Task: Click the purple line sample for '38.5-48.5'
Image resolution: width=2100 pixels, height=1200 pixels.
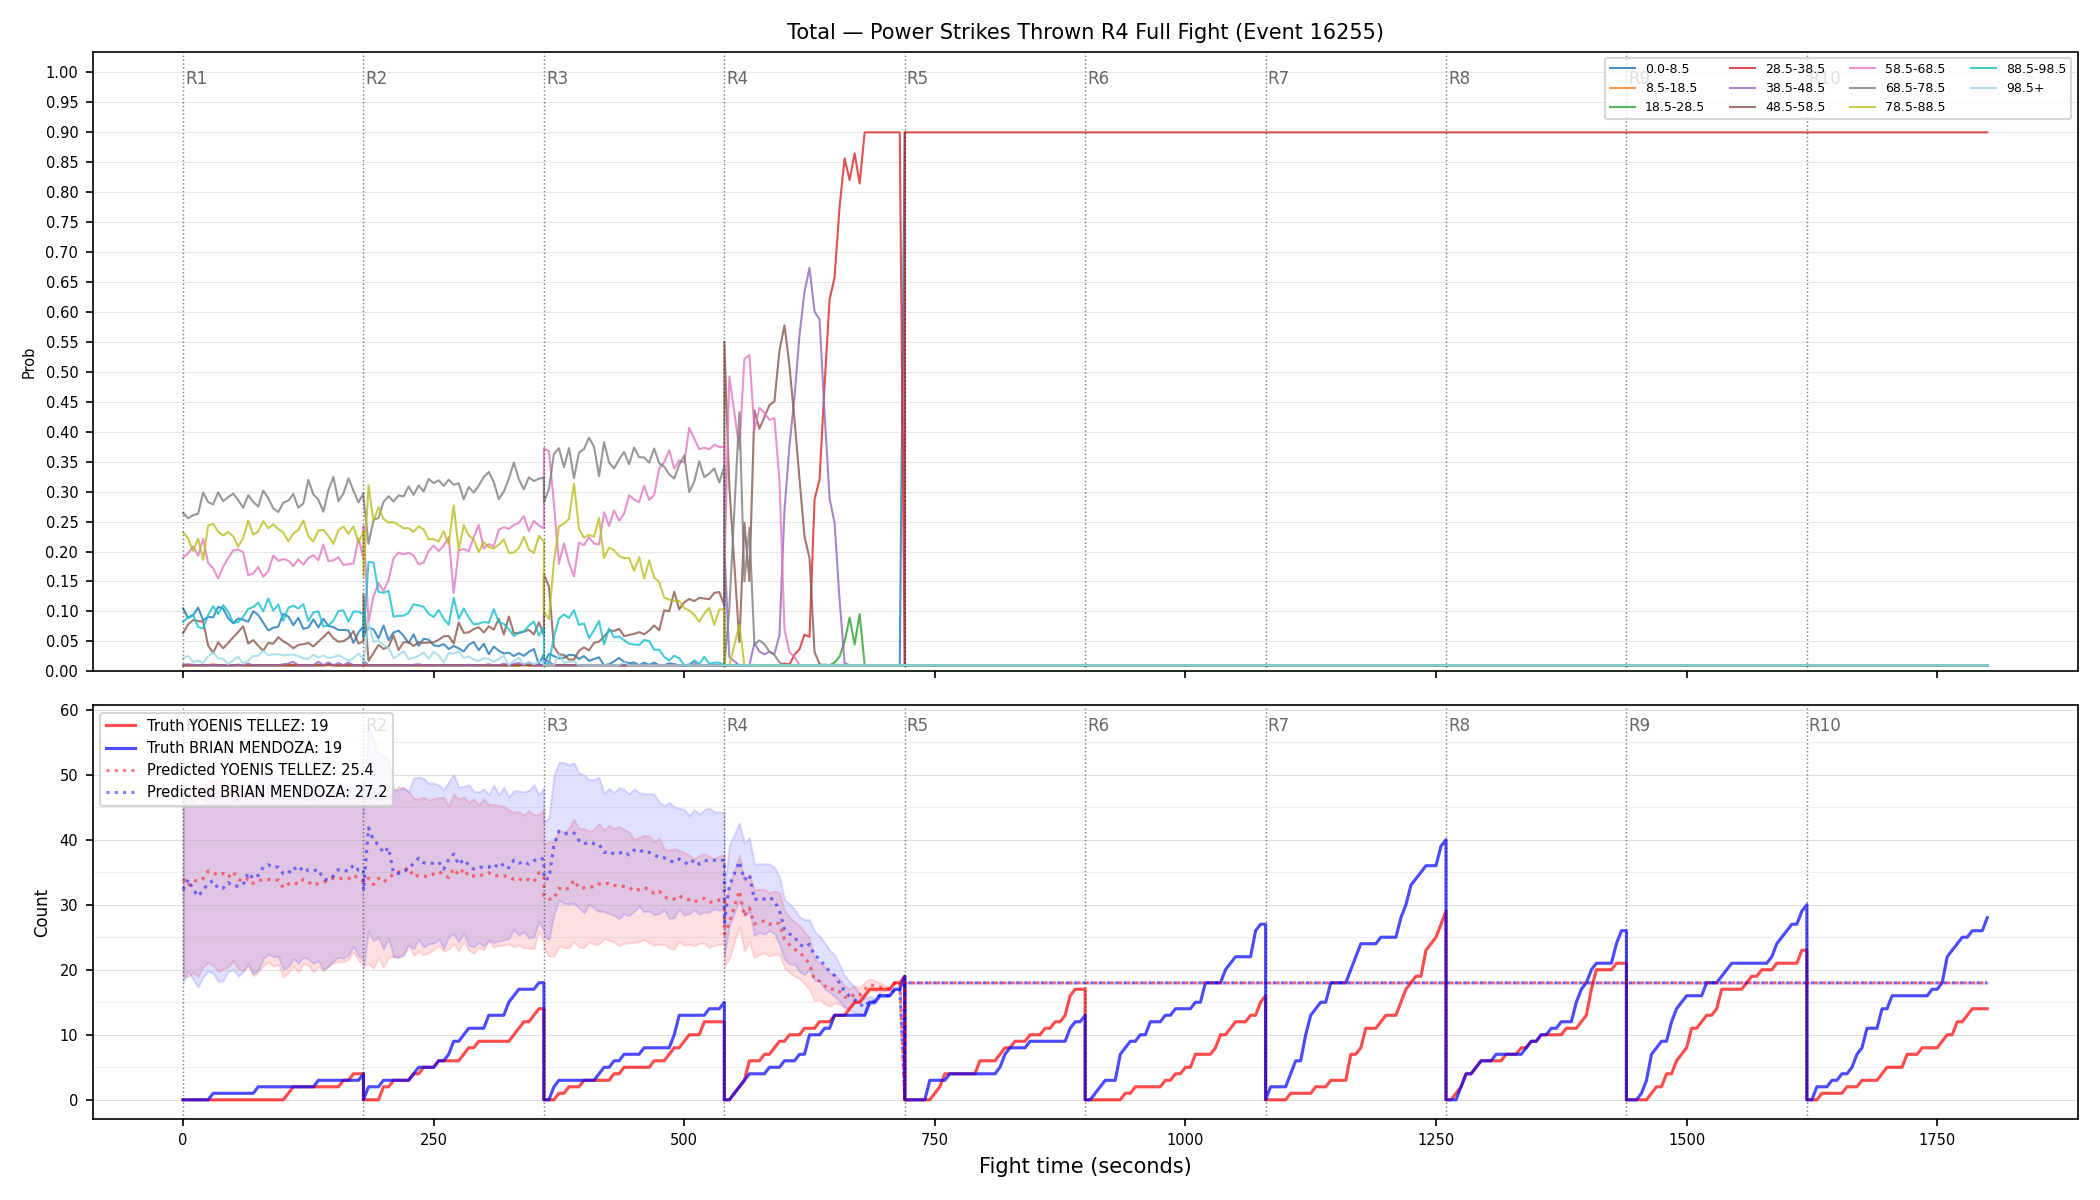Action: pyautogui.click(x=1743, y=88)
